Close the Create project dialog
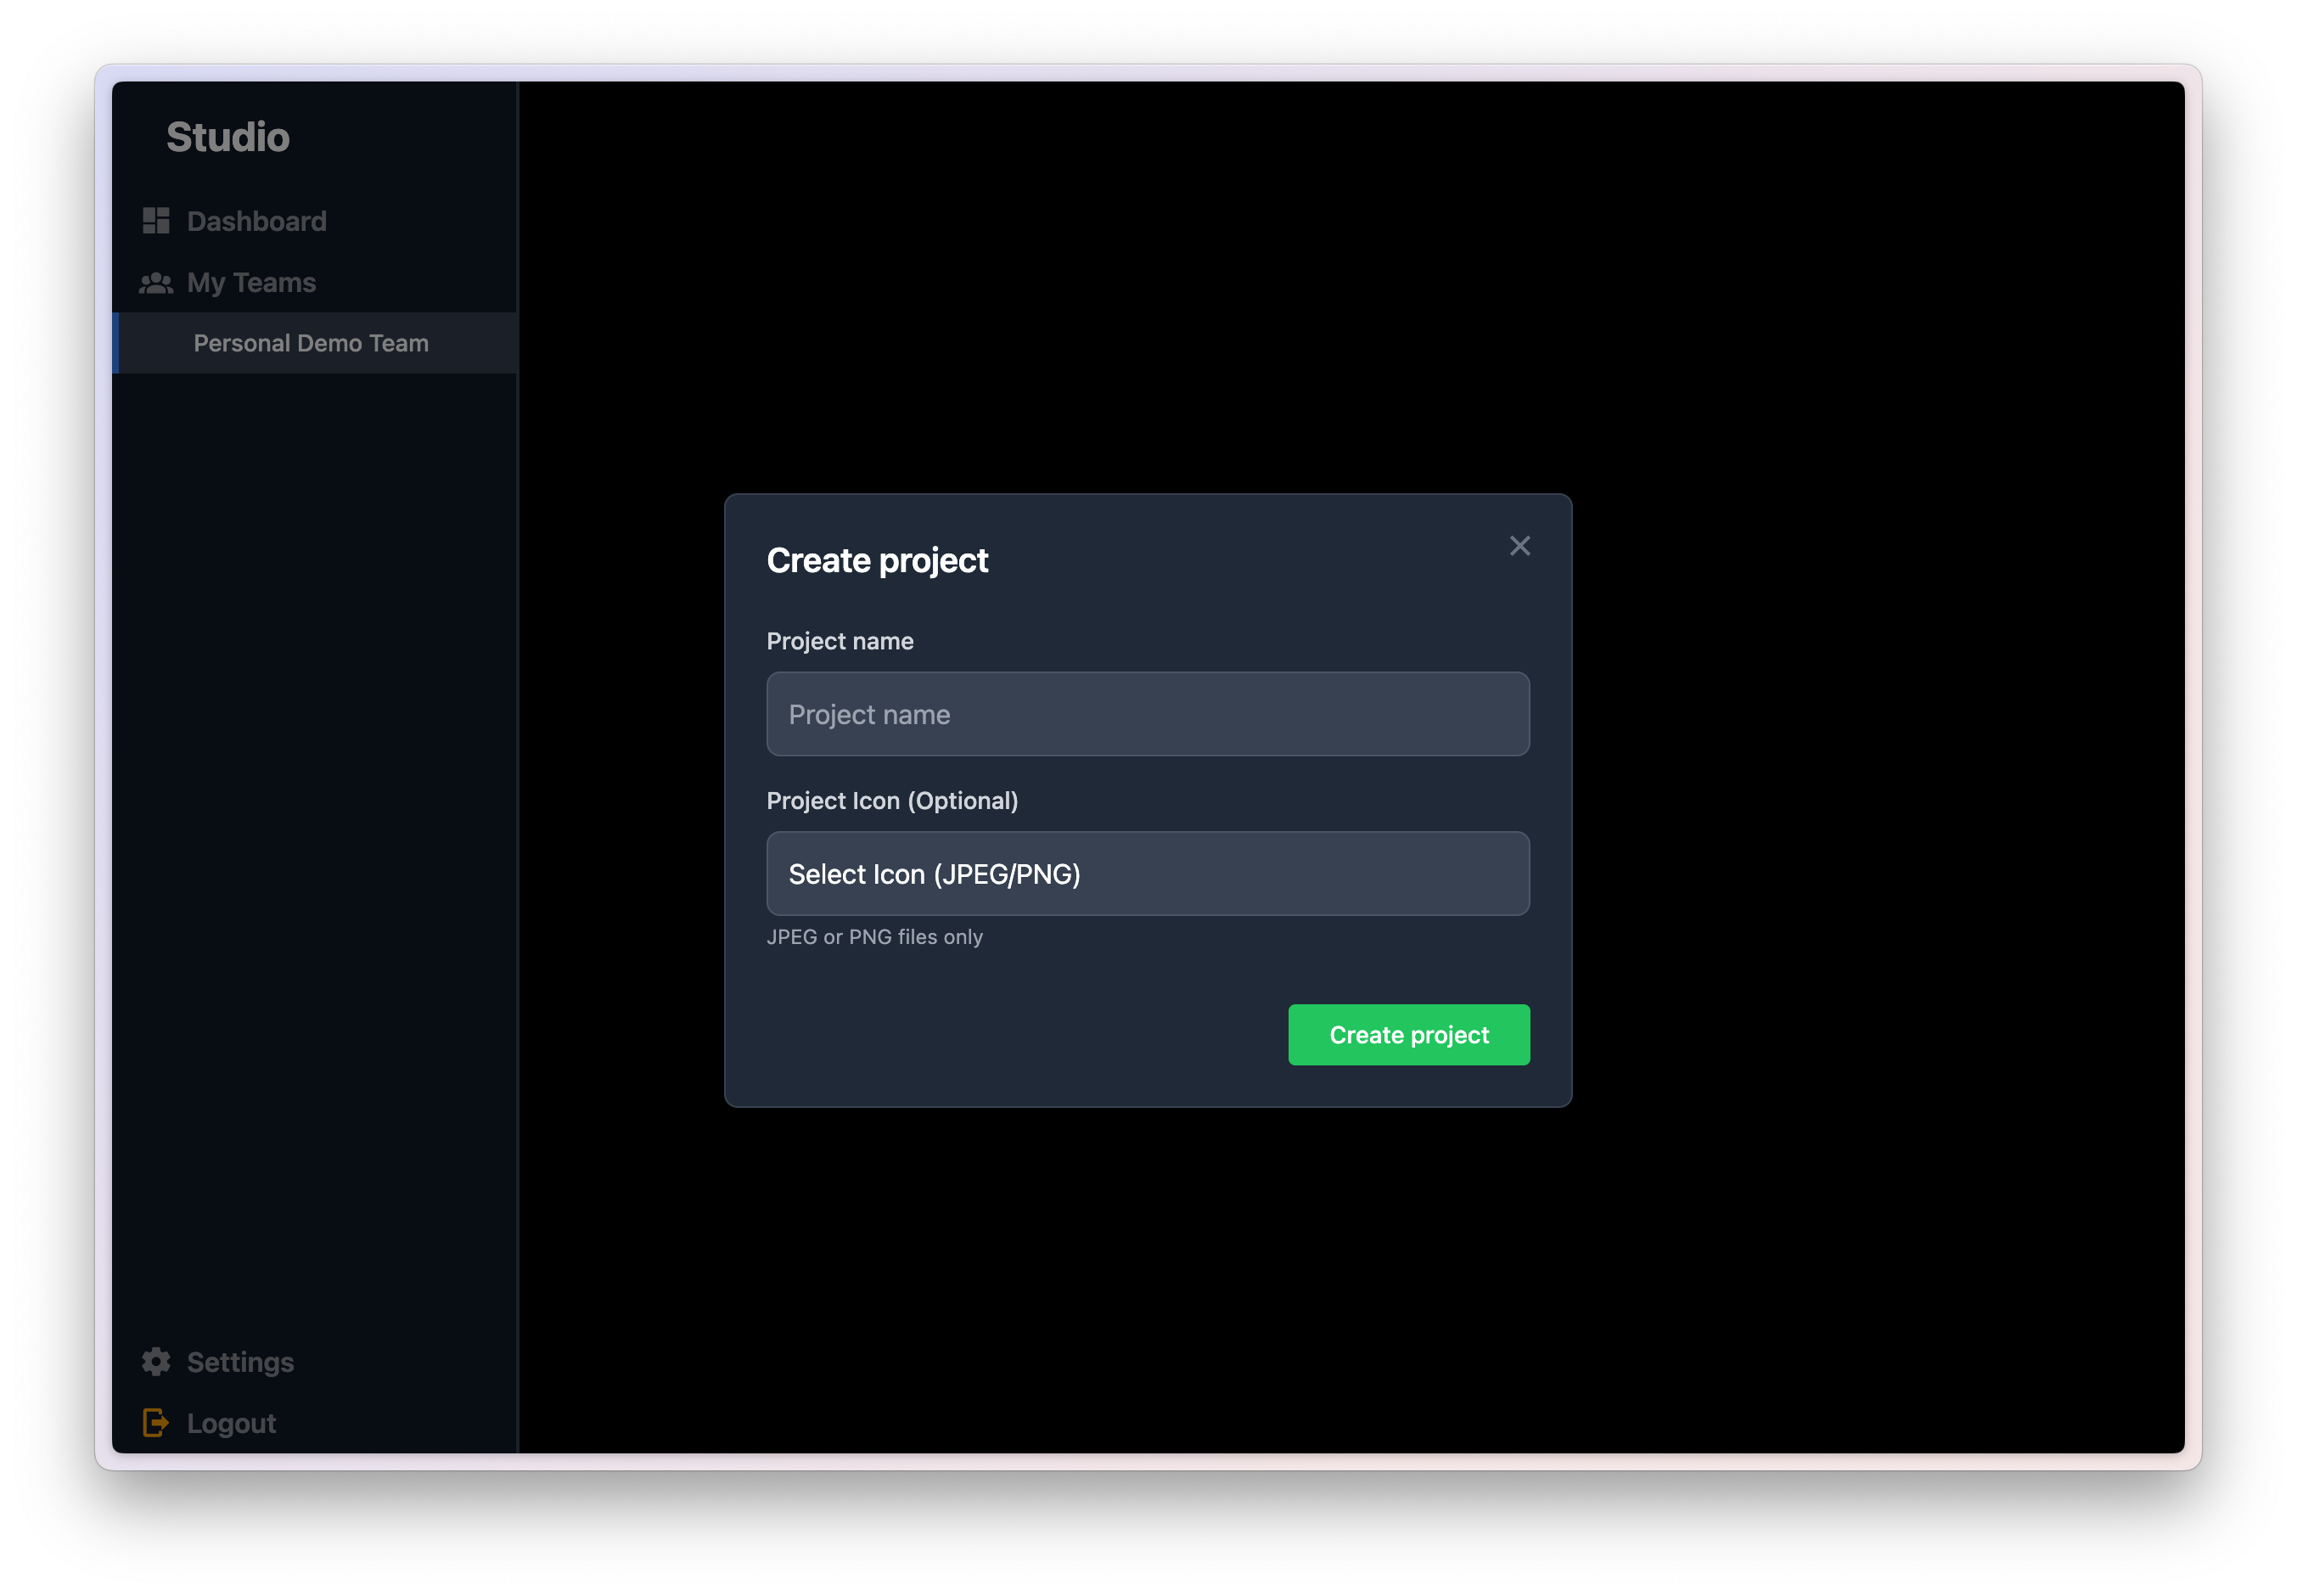The image size is (2297, 1596). (1519, 546)
